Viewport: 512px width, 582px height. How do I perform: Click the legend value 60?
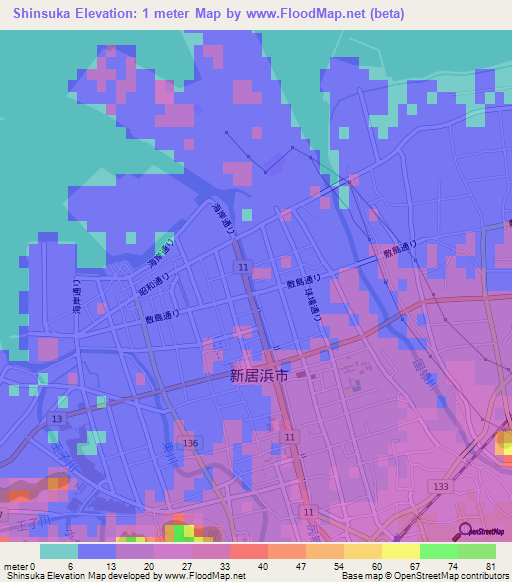click(x=377, y=567)
